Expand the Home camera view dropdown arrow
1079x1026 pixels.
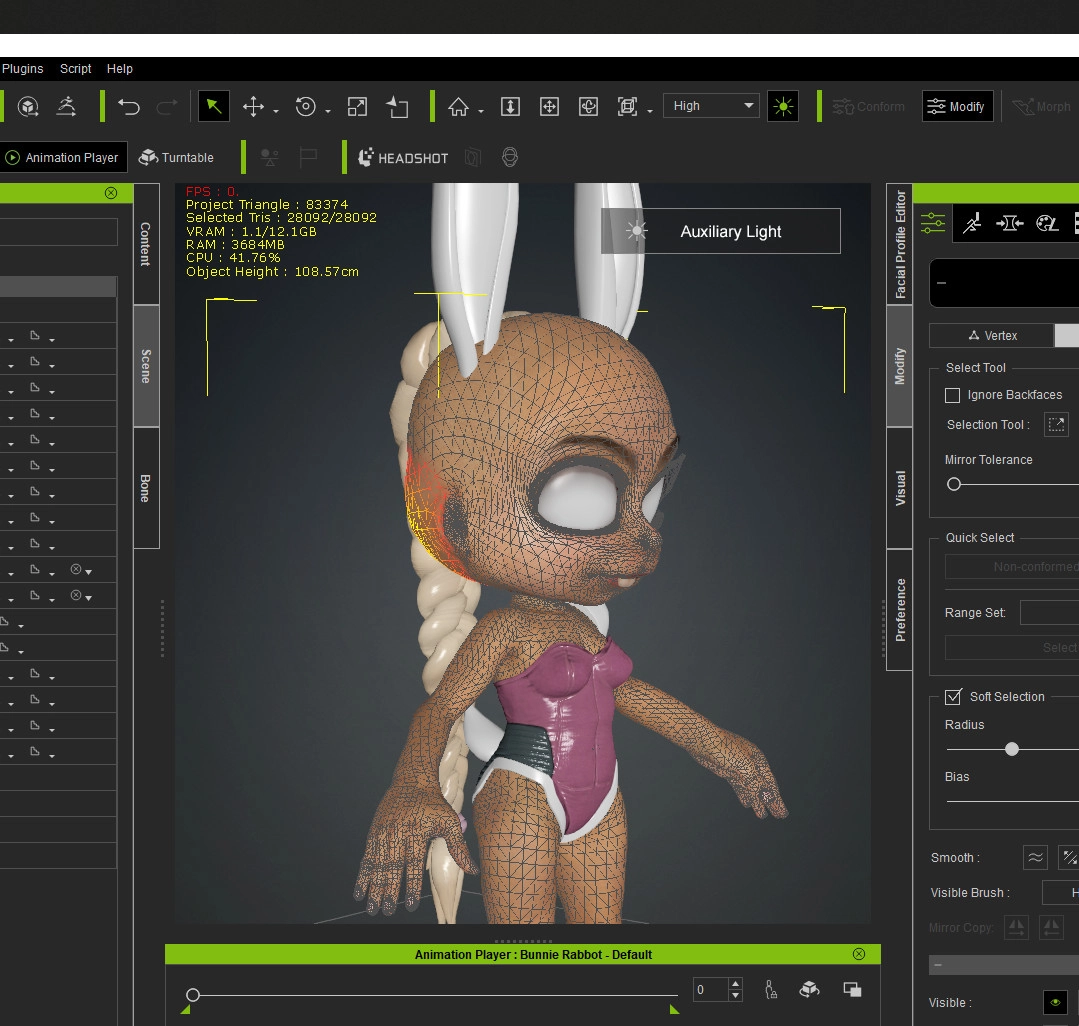[x=481, y=110]
